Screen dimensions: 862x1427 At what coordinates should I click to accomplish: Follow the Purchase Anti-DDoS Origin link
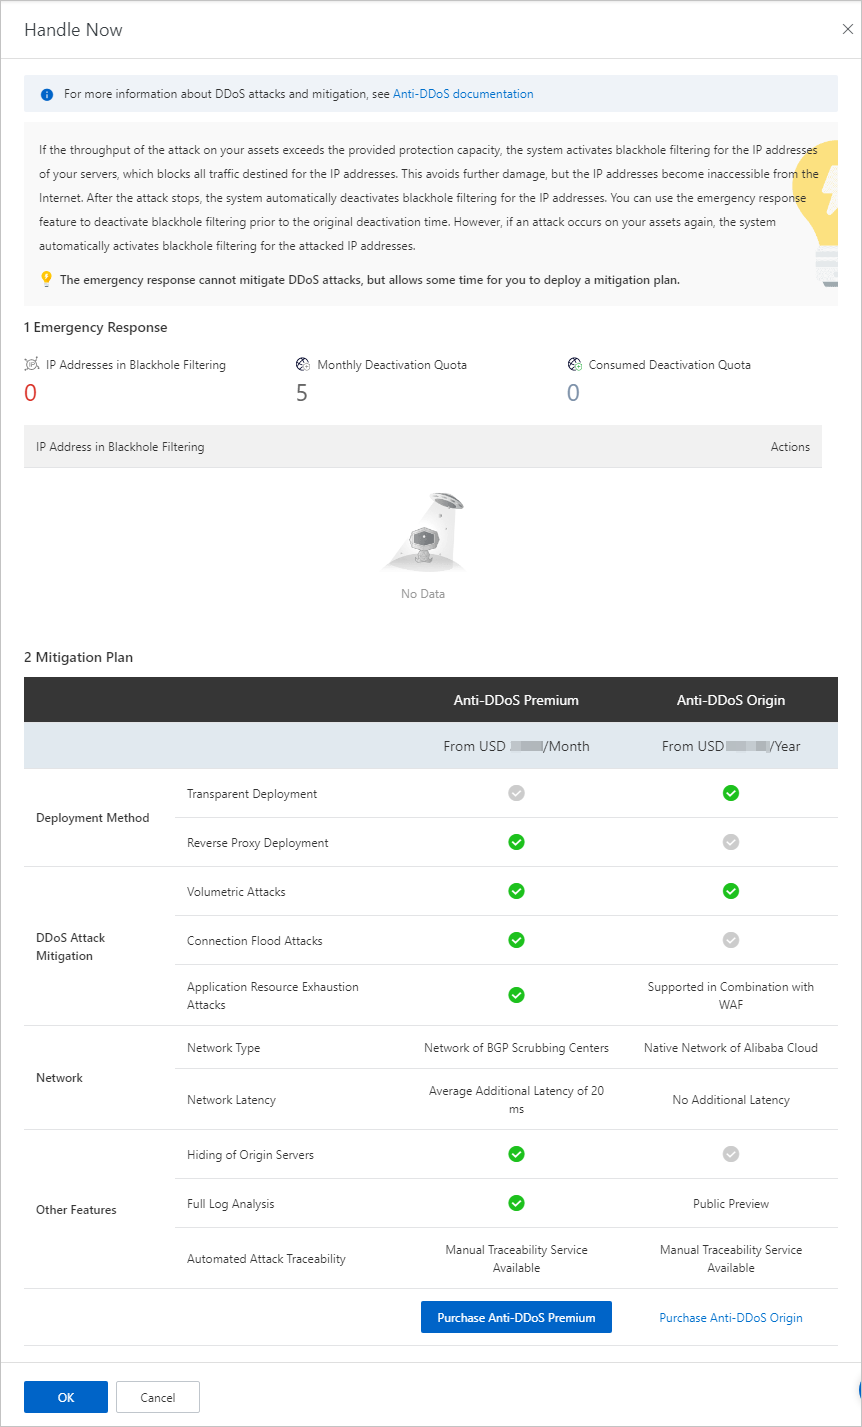point(731,1318)
